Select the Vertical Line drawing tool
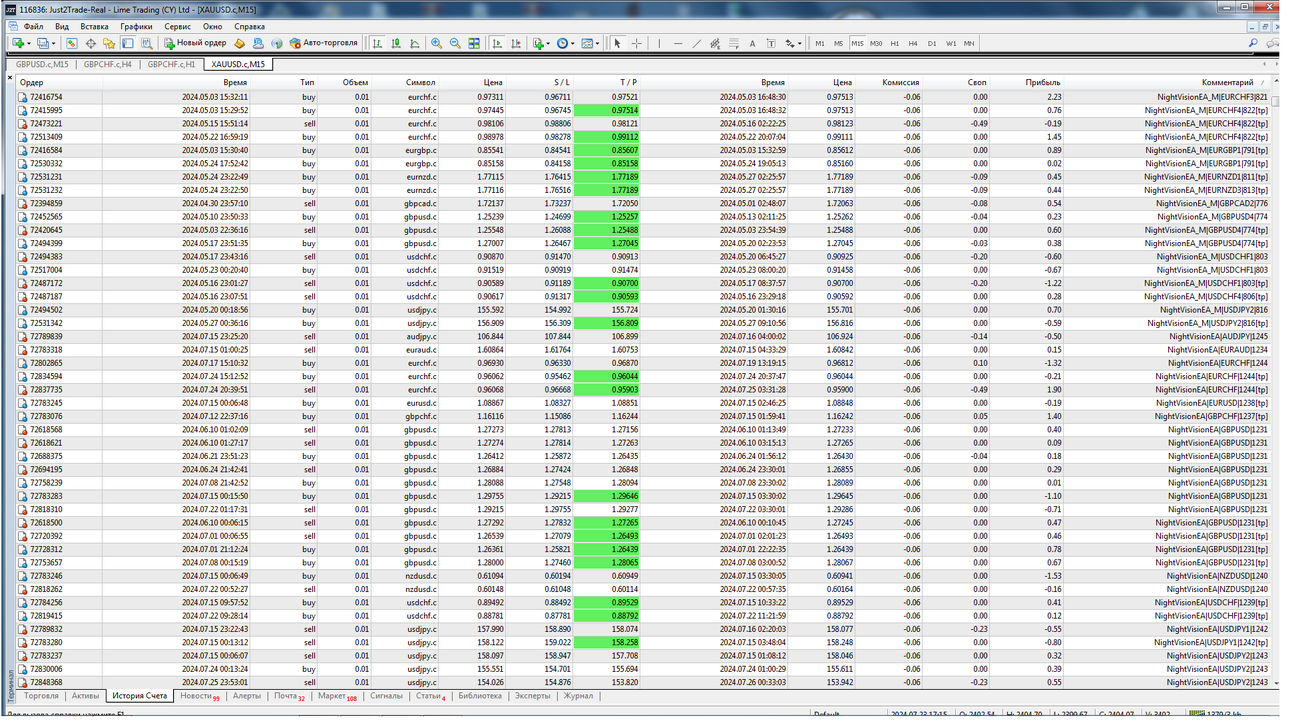 tap(659, 43)
